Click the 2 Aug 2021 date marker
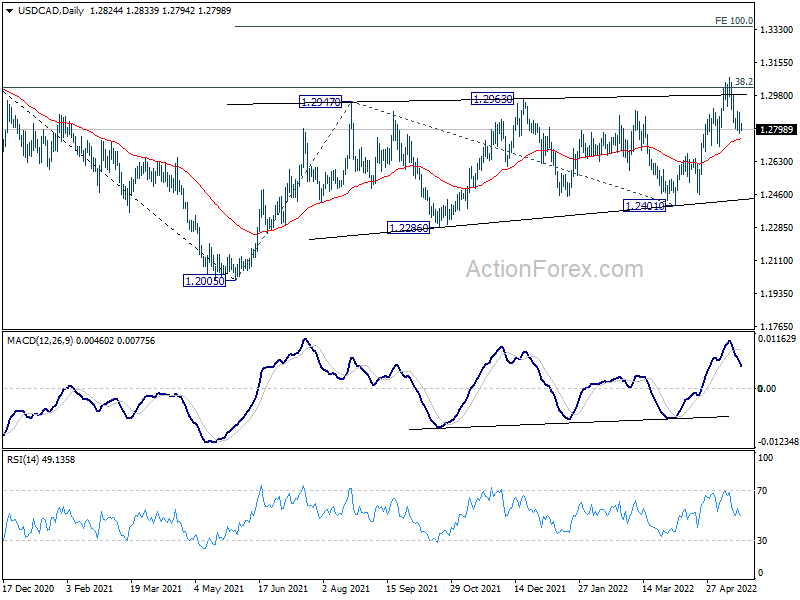The height and width of the screenshot is (600, 800). (x=349, y=590)
